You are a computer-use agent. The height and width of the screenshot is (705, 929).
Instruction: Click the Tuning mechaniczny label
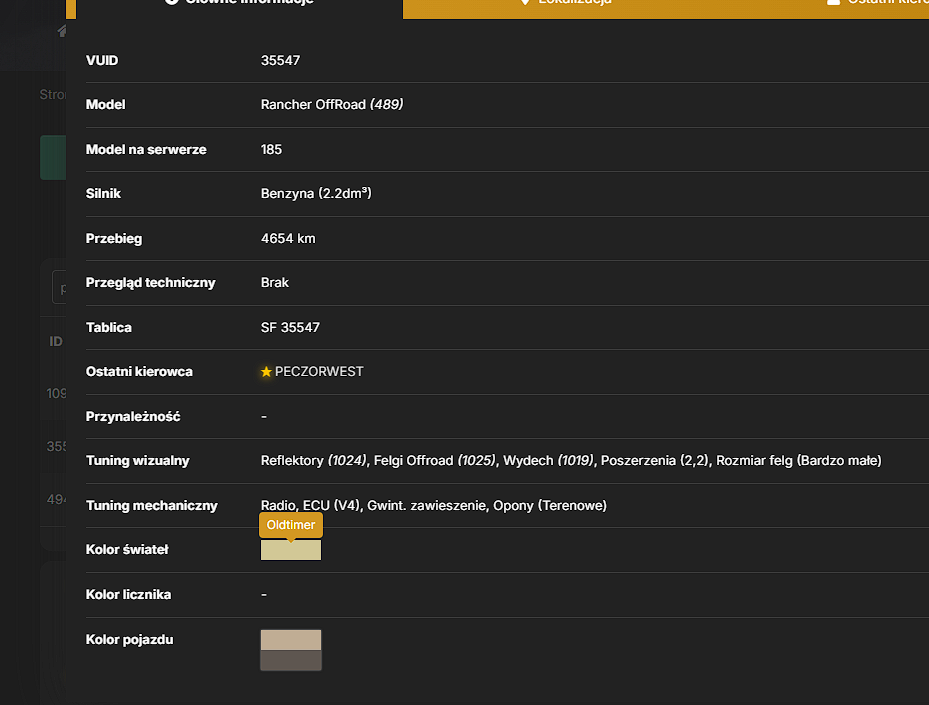point(152,505)
